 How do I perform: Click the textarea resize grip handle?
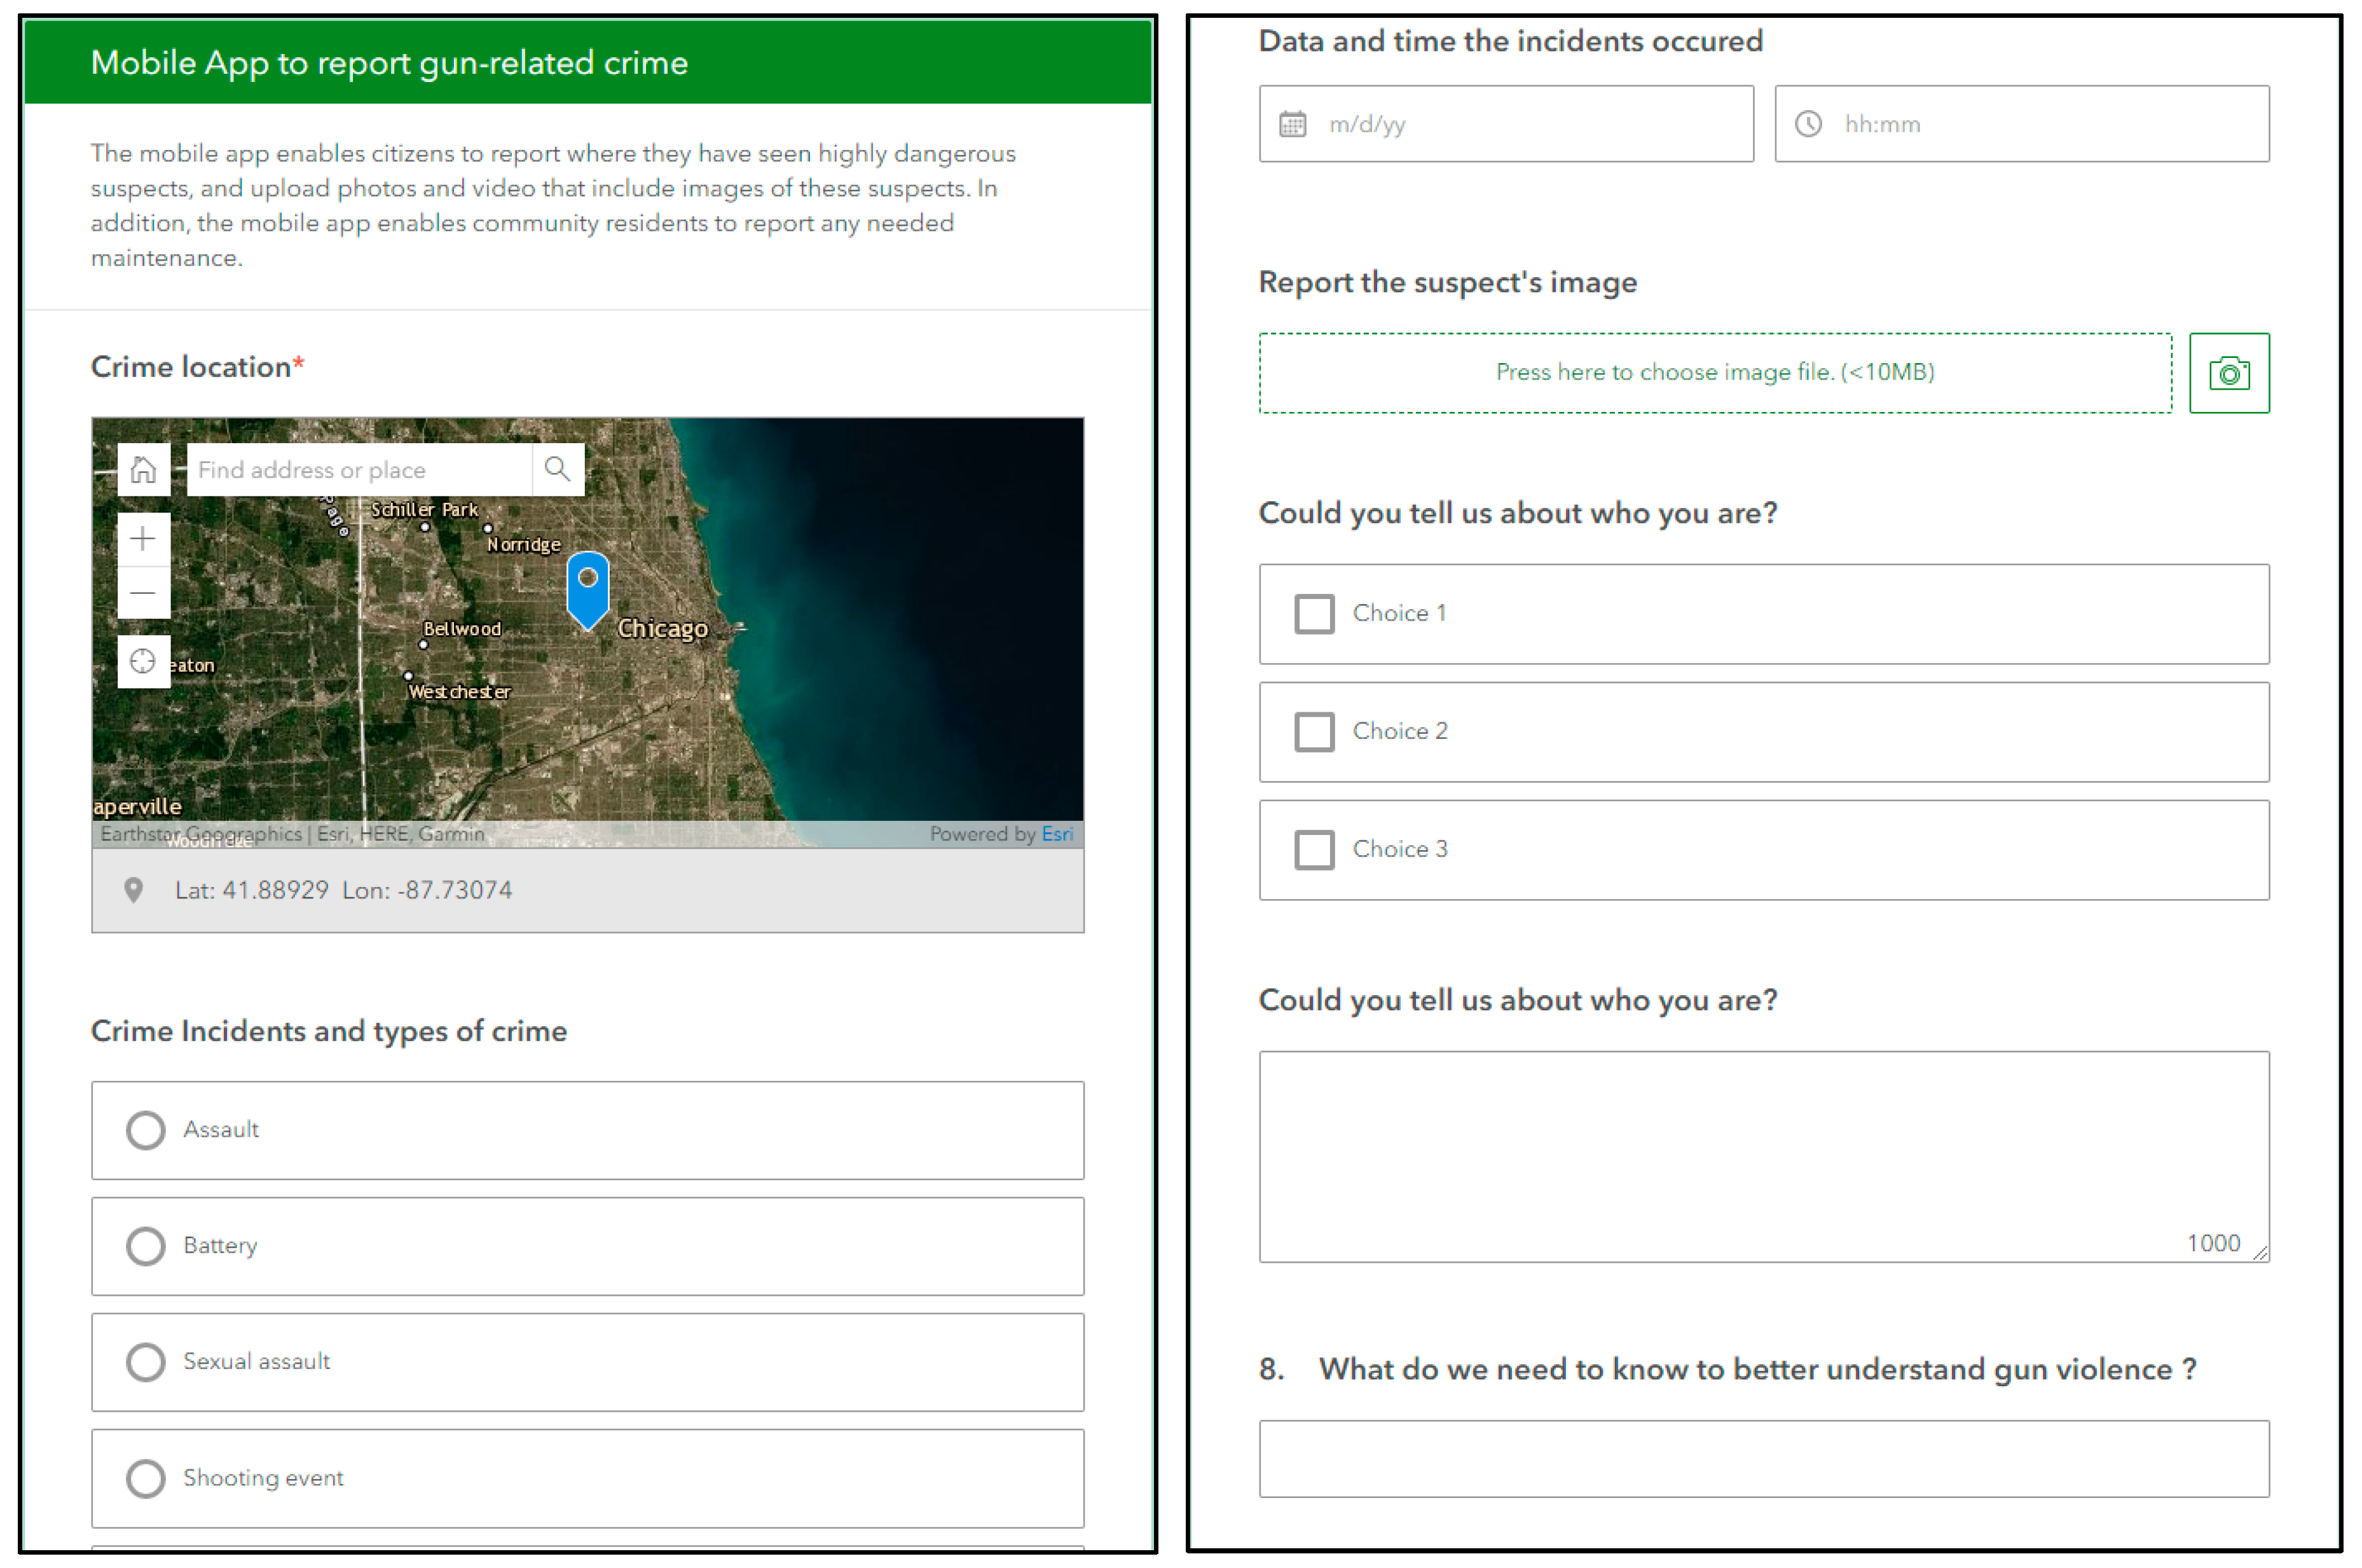tap(2260, 1253)
